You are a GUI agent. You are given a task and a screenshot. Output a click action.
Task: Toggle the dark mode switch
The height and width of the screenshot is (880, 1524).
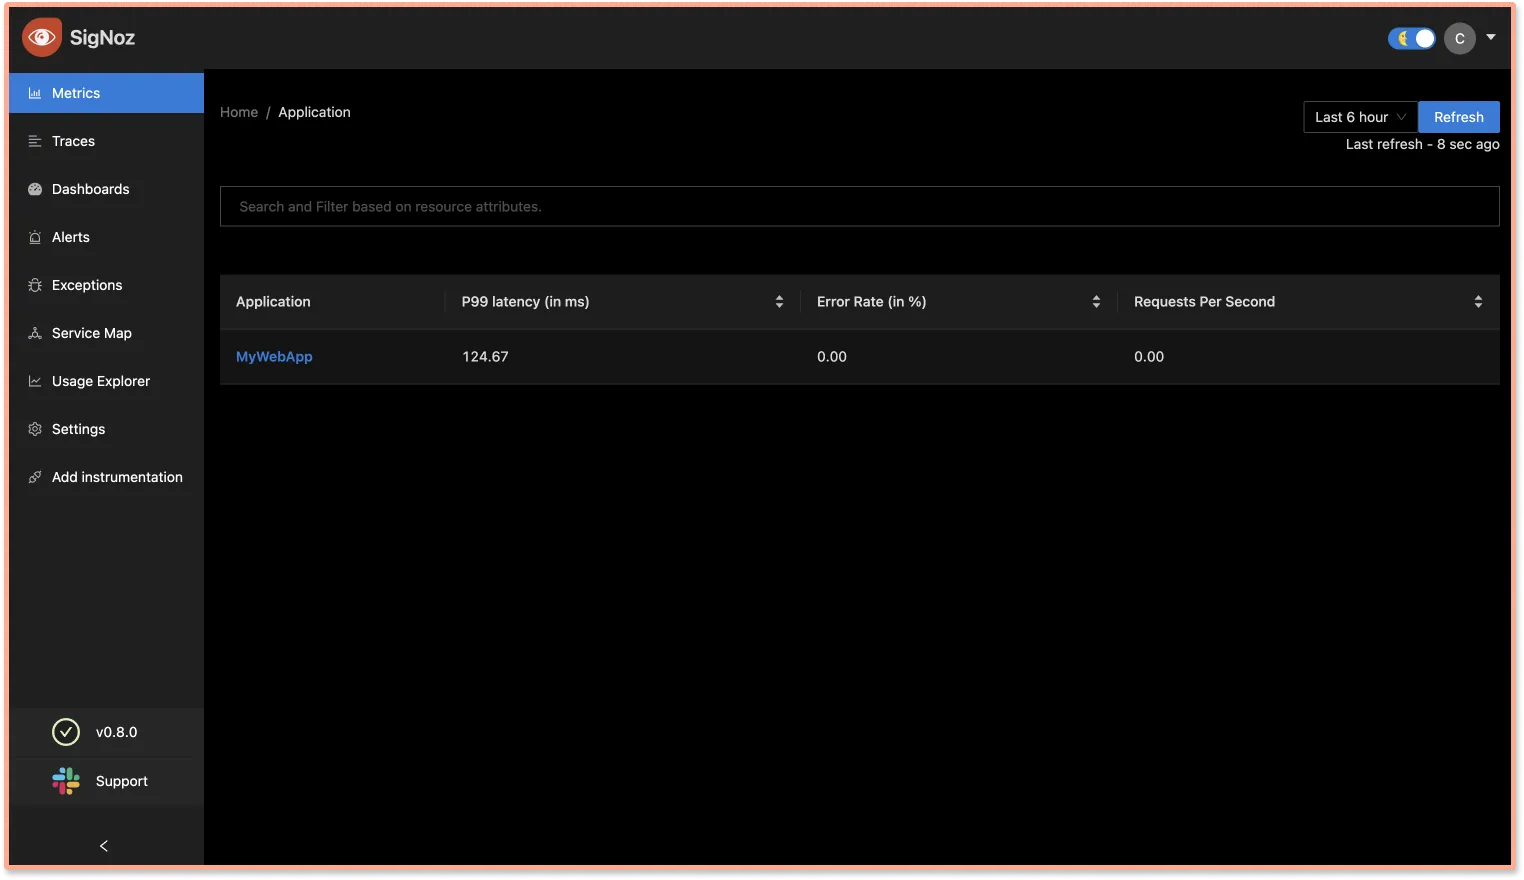[x=1412, y=38]
